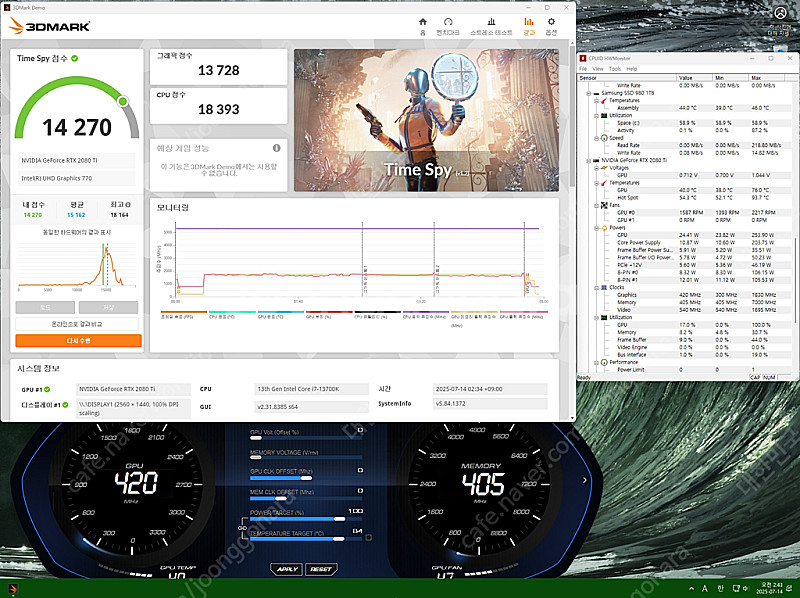Click the NVIDIA GeForce RTX 2080 Ti card icon in HWMonitor
800x598 pixels.
[x=596, y=160]
